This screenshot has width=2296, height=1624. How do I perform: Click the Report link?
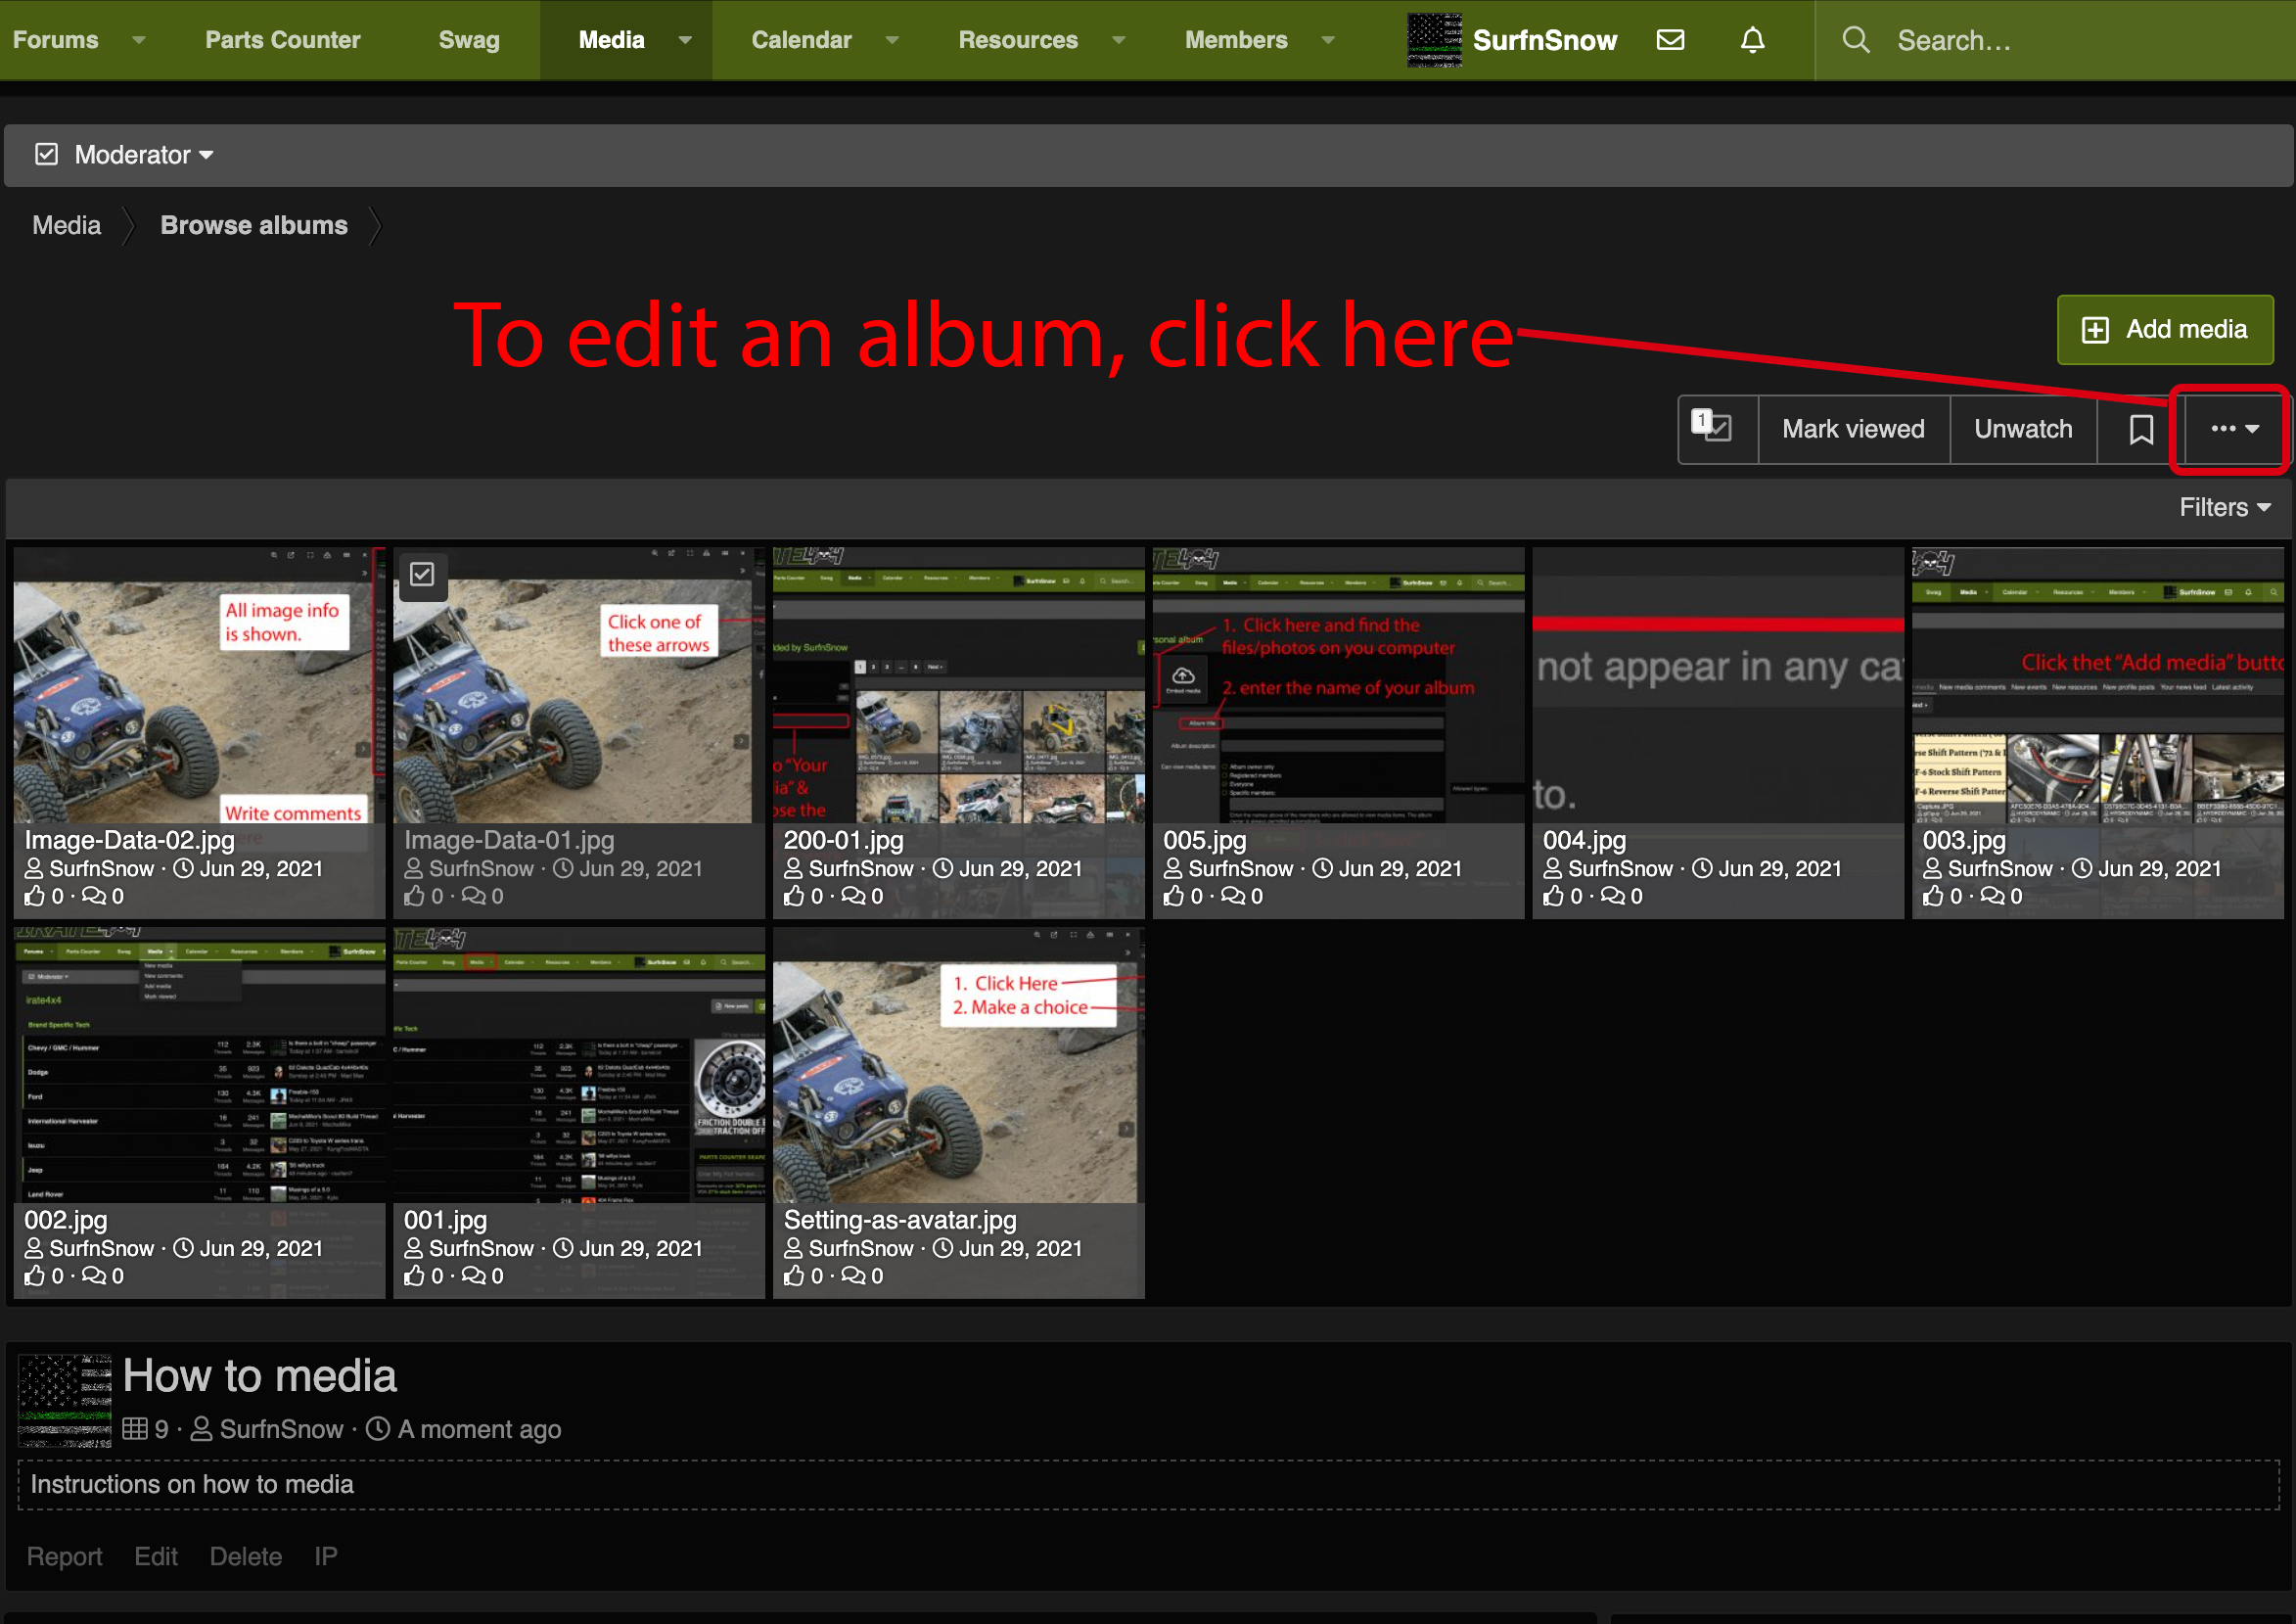point(64,1556)
